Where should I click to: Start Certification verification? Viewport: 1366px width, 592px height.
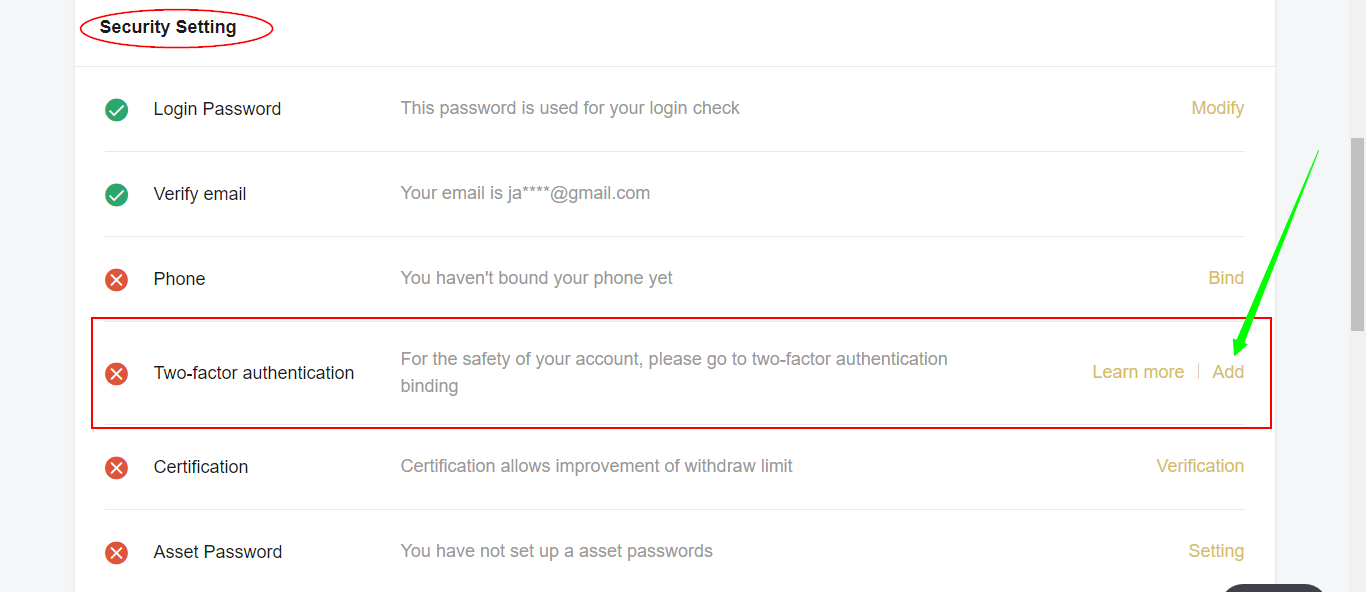coord(1200,466)
